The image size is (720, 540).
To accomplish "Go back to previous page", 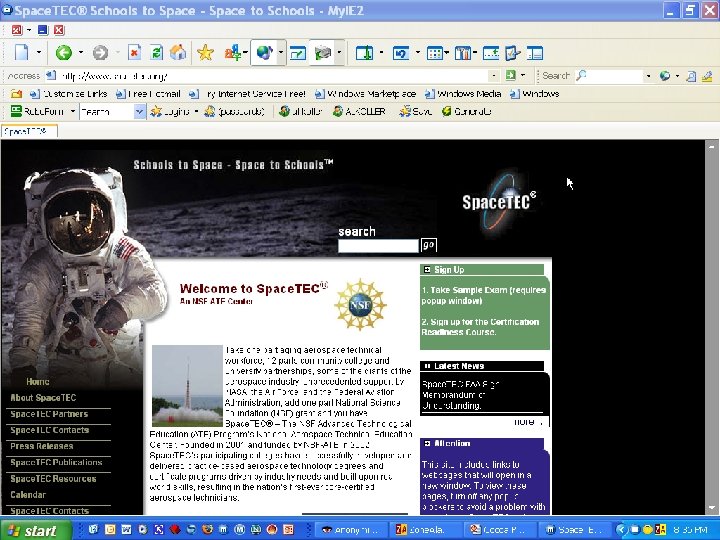I will [x=64, y=53].
